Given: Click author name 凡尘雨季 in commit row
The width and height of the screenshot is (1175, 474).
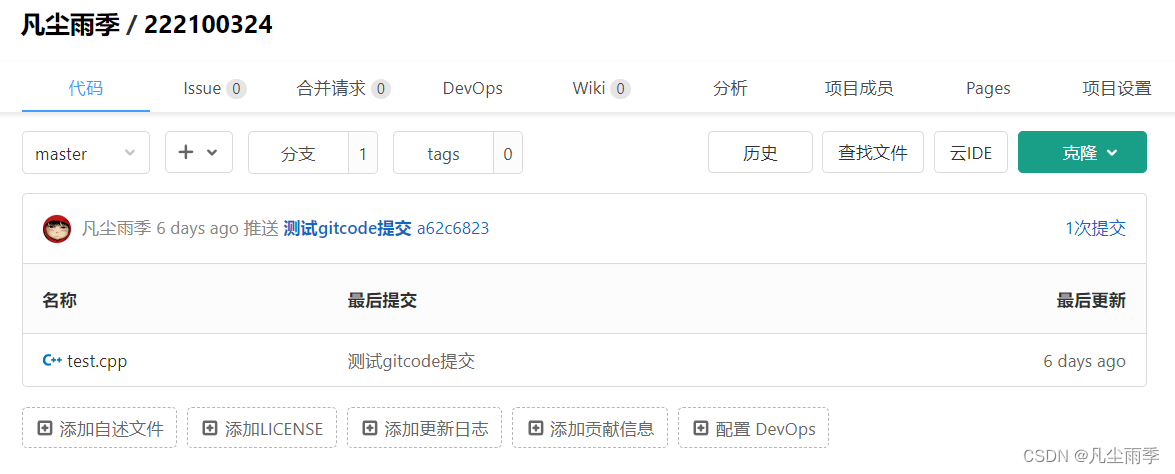Looking at the screenshot, I should (x=116, y=228).
